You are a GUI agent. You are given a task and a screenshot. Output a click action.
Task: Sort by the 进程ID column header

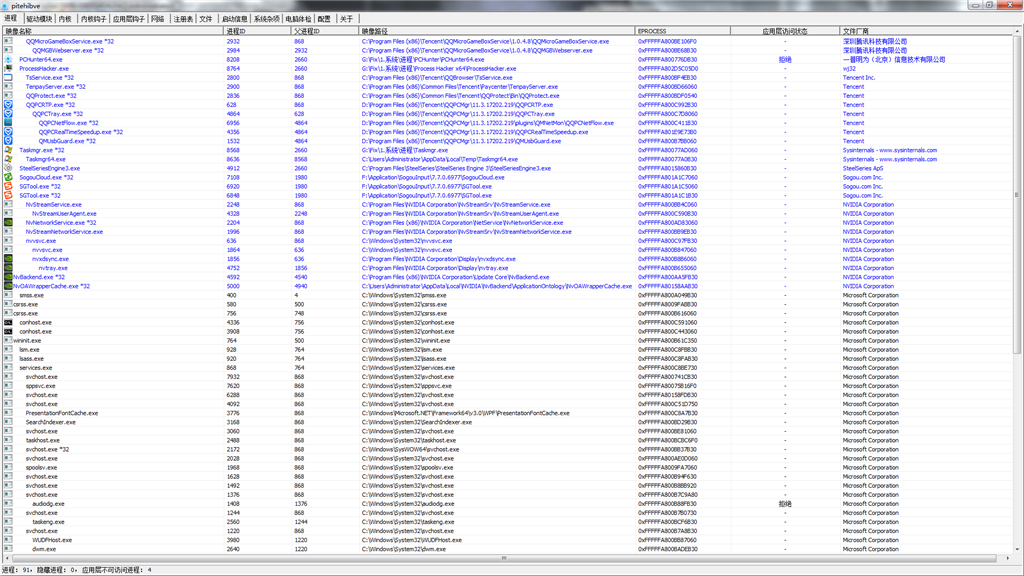click(x=257, y=31)
